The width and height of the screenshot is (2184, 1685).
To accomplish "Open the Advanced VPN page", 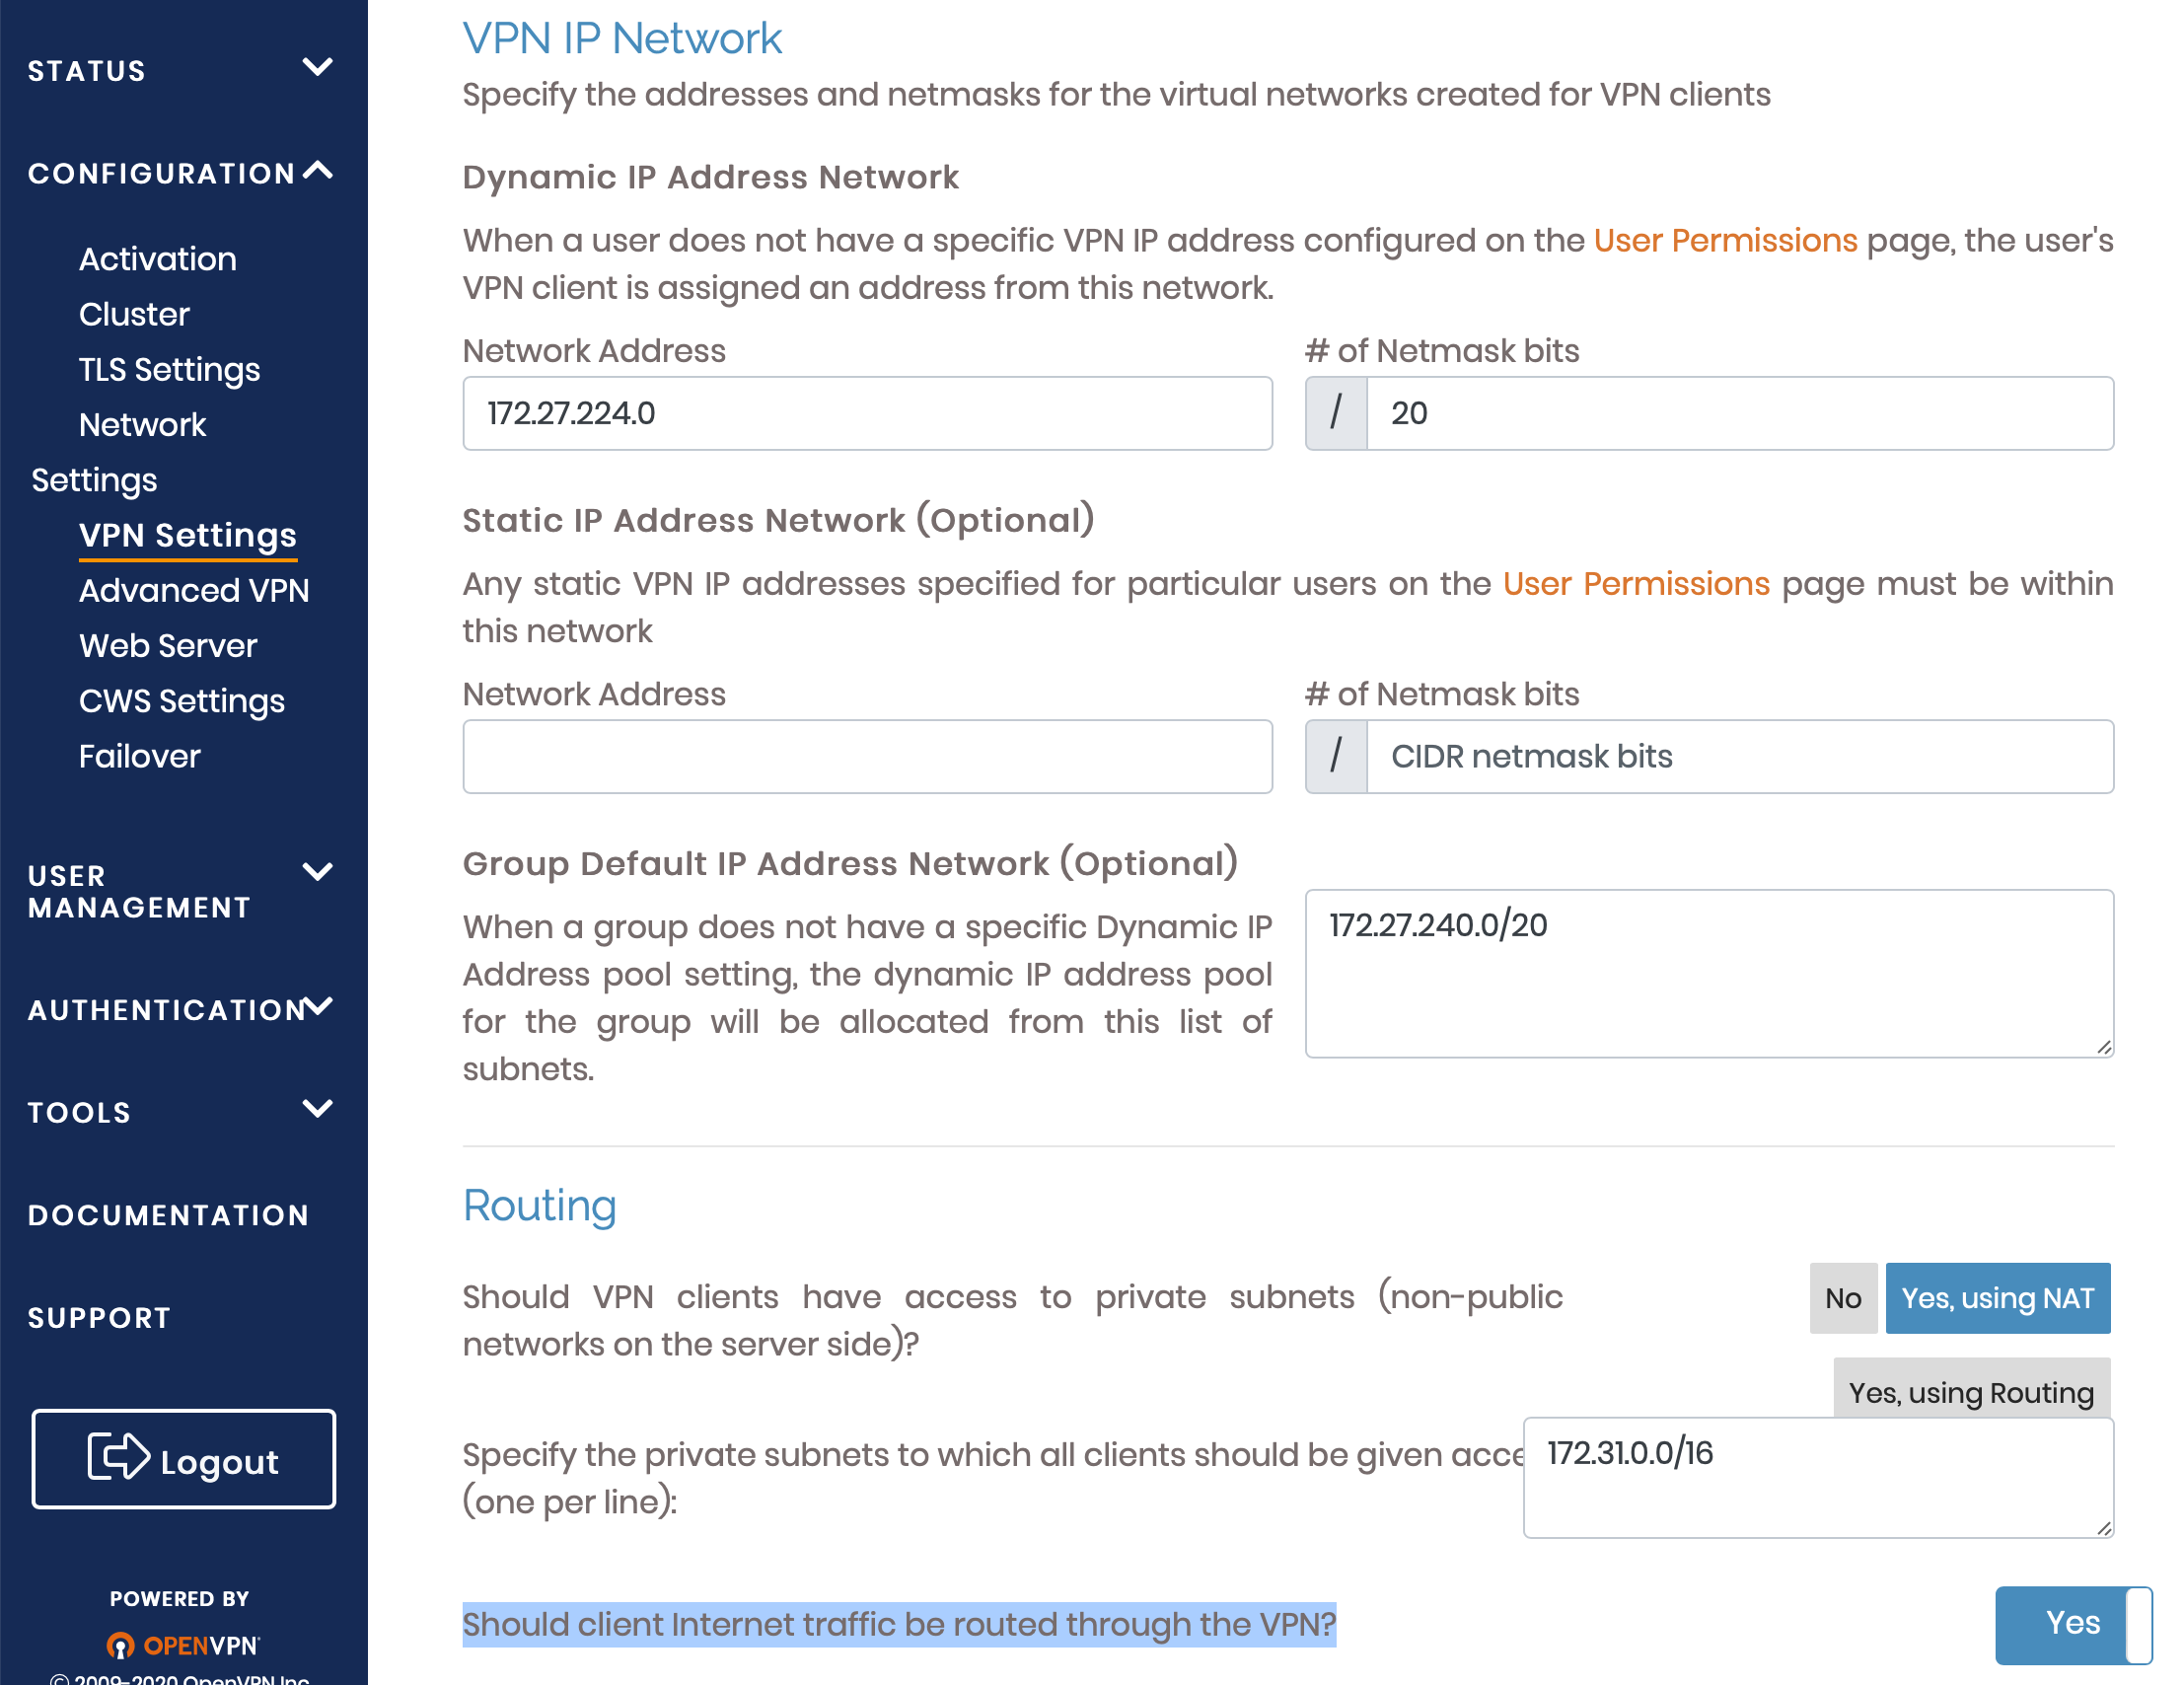I will click(194, 590).
